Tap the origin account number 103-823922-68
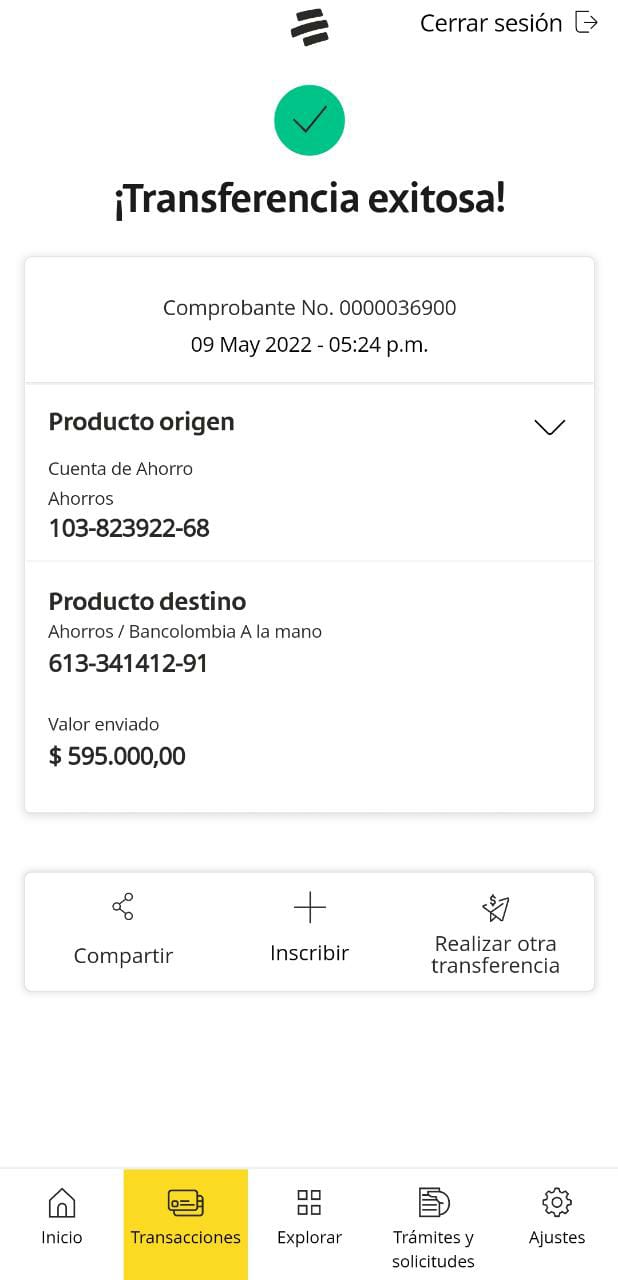 coord(129,529)
